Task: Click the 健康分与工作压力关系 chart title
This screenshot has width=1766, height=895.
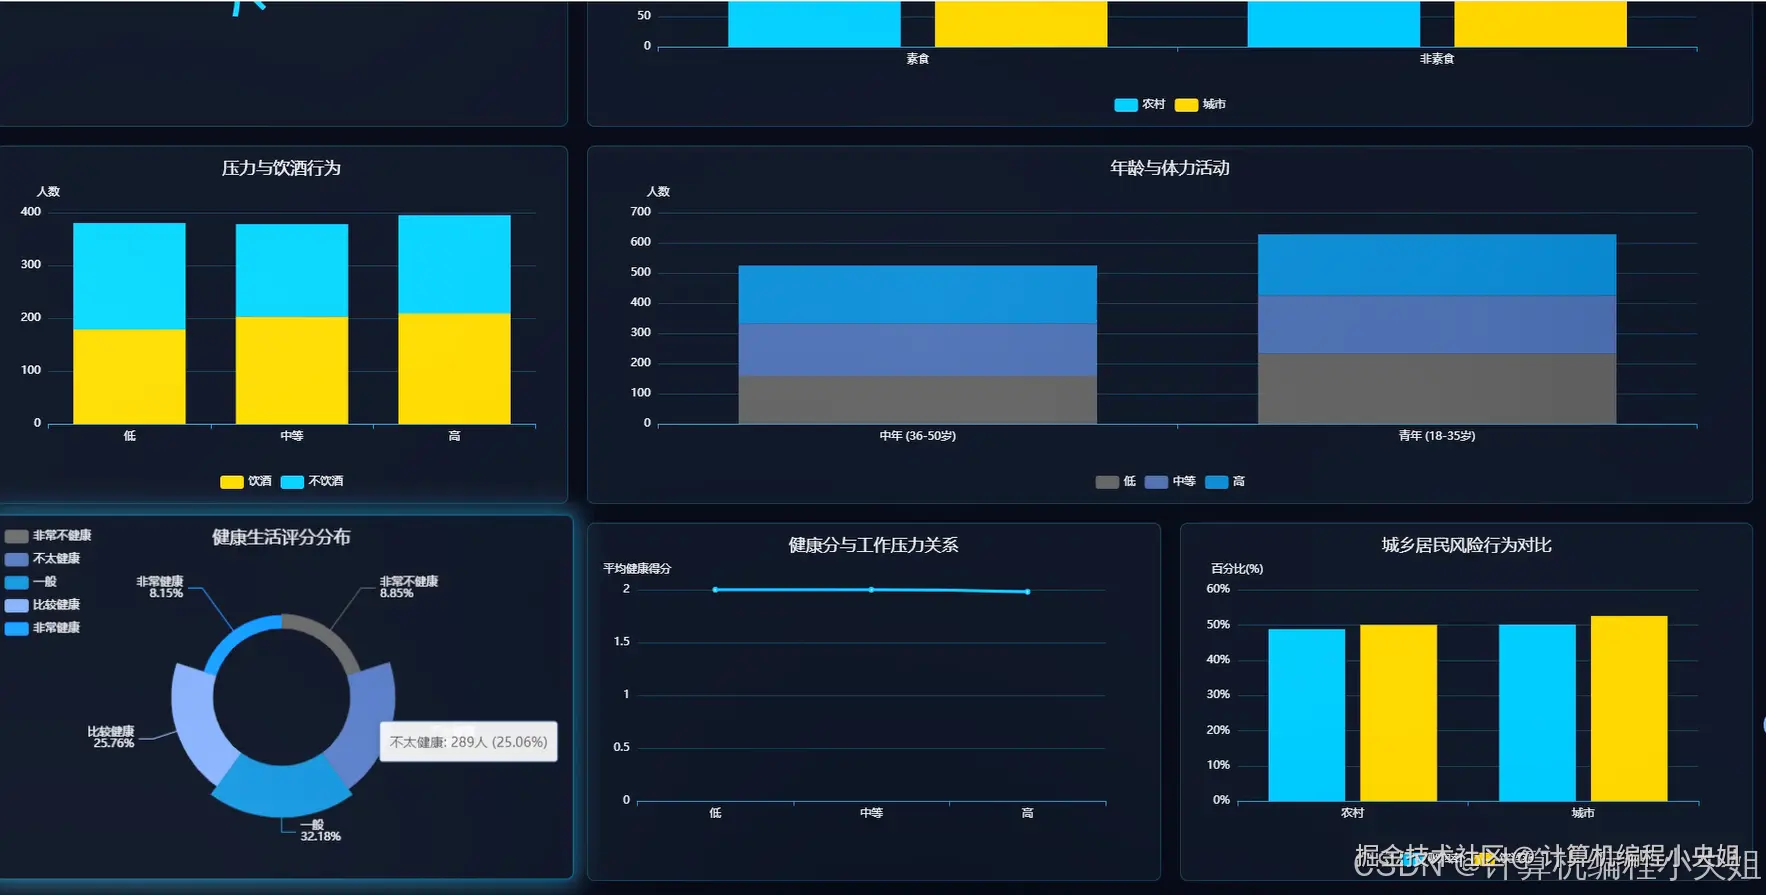Action: click(x=873, y=545)
